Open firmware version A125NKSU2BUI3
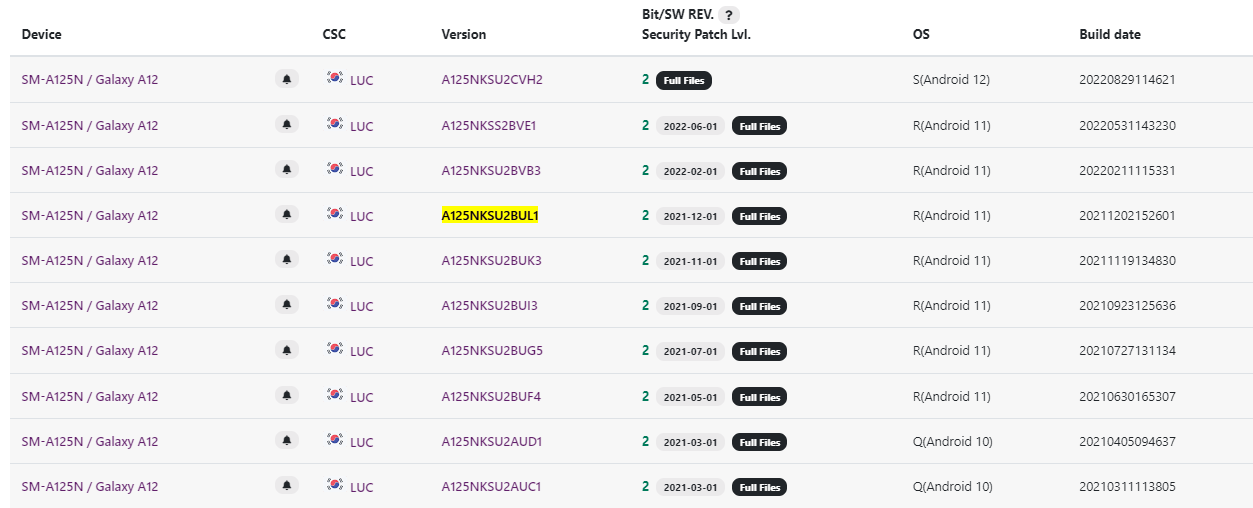The height and width of the screenshot is (508, 1253). pos(489,305)
